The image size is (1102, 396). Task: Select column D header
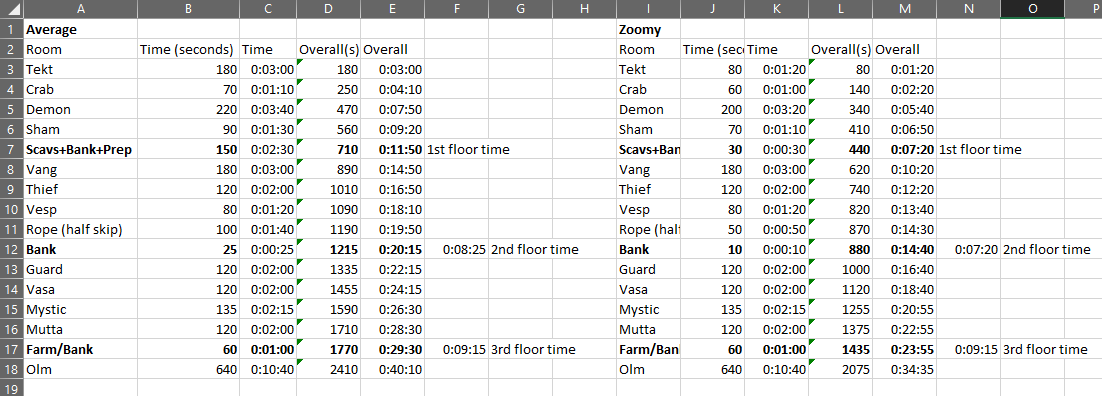[x=329, y=9]
